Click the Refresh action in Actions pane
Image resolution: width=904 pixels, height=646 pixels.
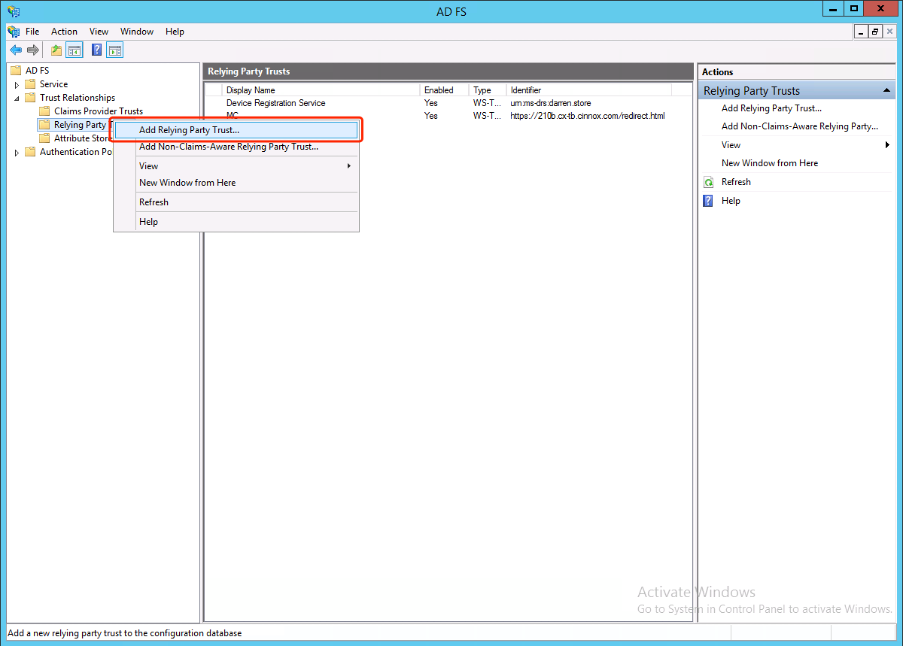[736, 182]
